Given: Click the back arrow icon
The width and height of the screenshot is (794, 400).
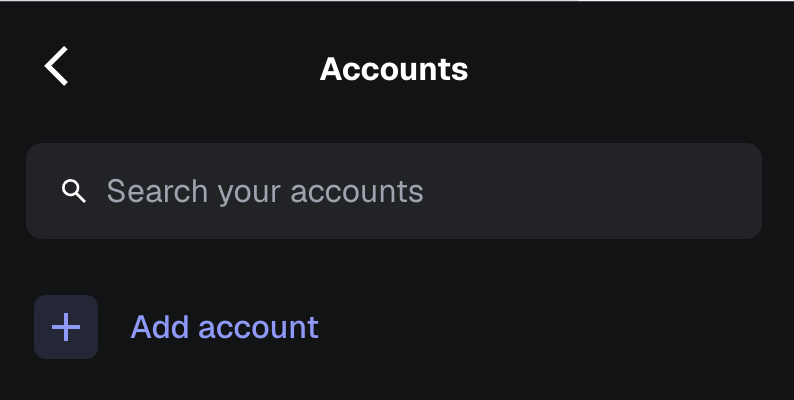Looking at the screenshot, I should pos(57,67).
